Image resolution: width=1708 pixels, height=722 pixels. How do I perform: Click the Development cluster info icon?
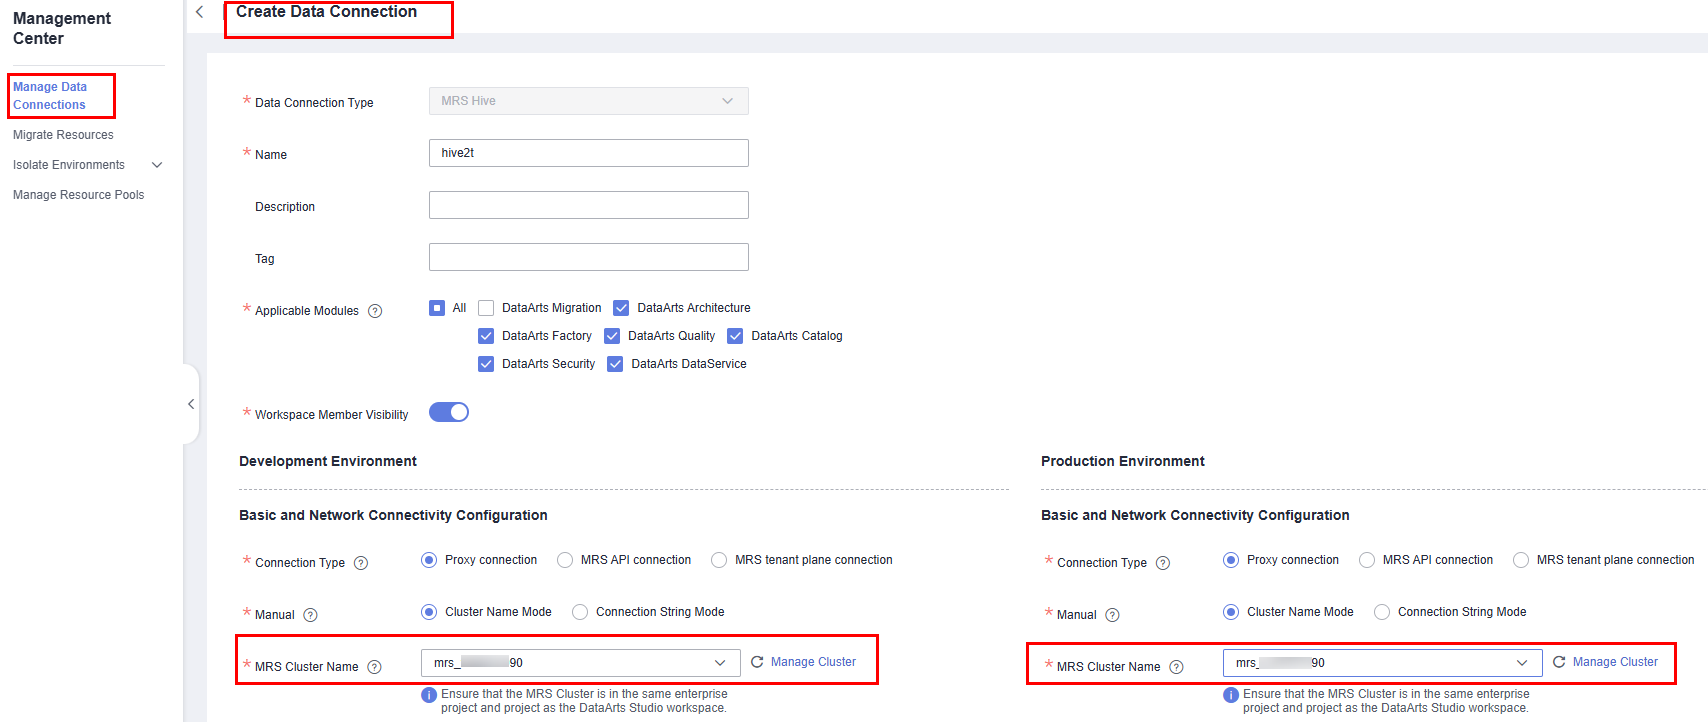tap(429, 695)
